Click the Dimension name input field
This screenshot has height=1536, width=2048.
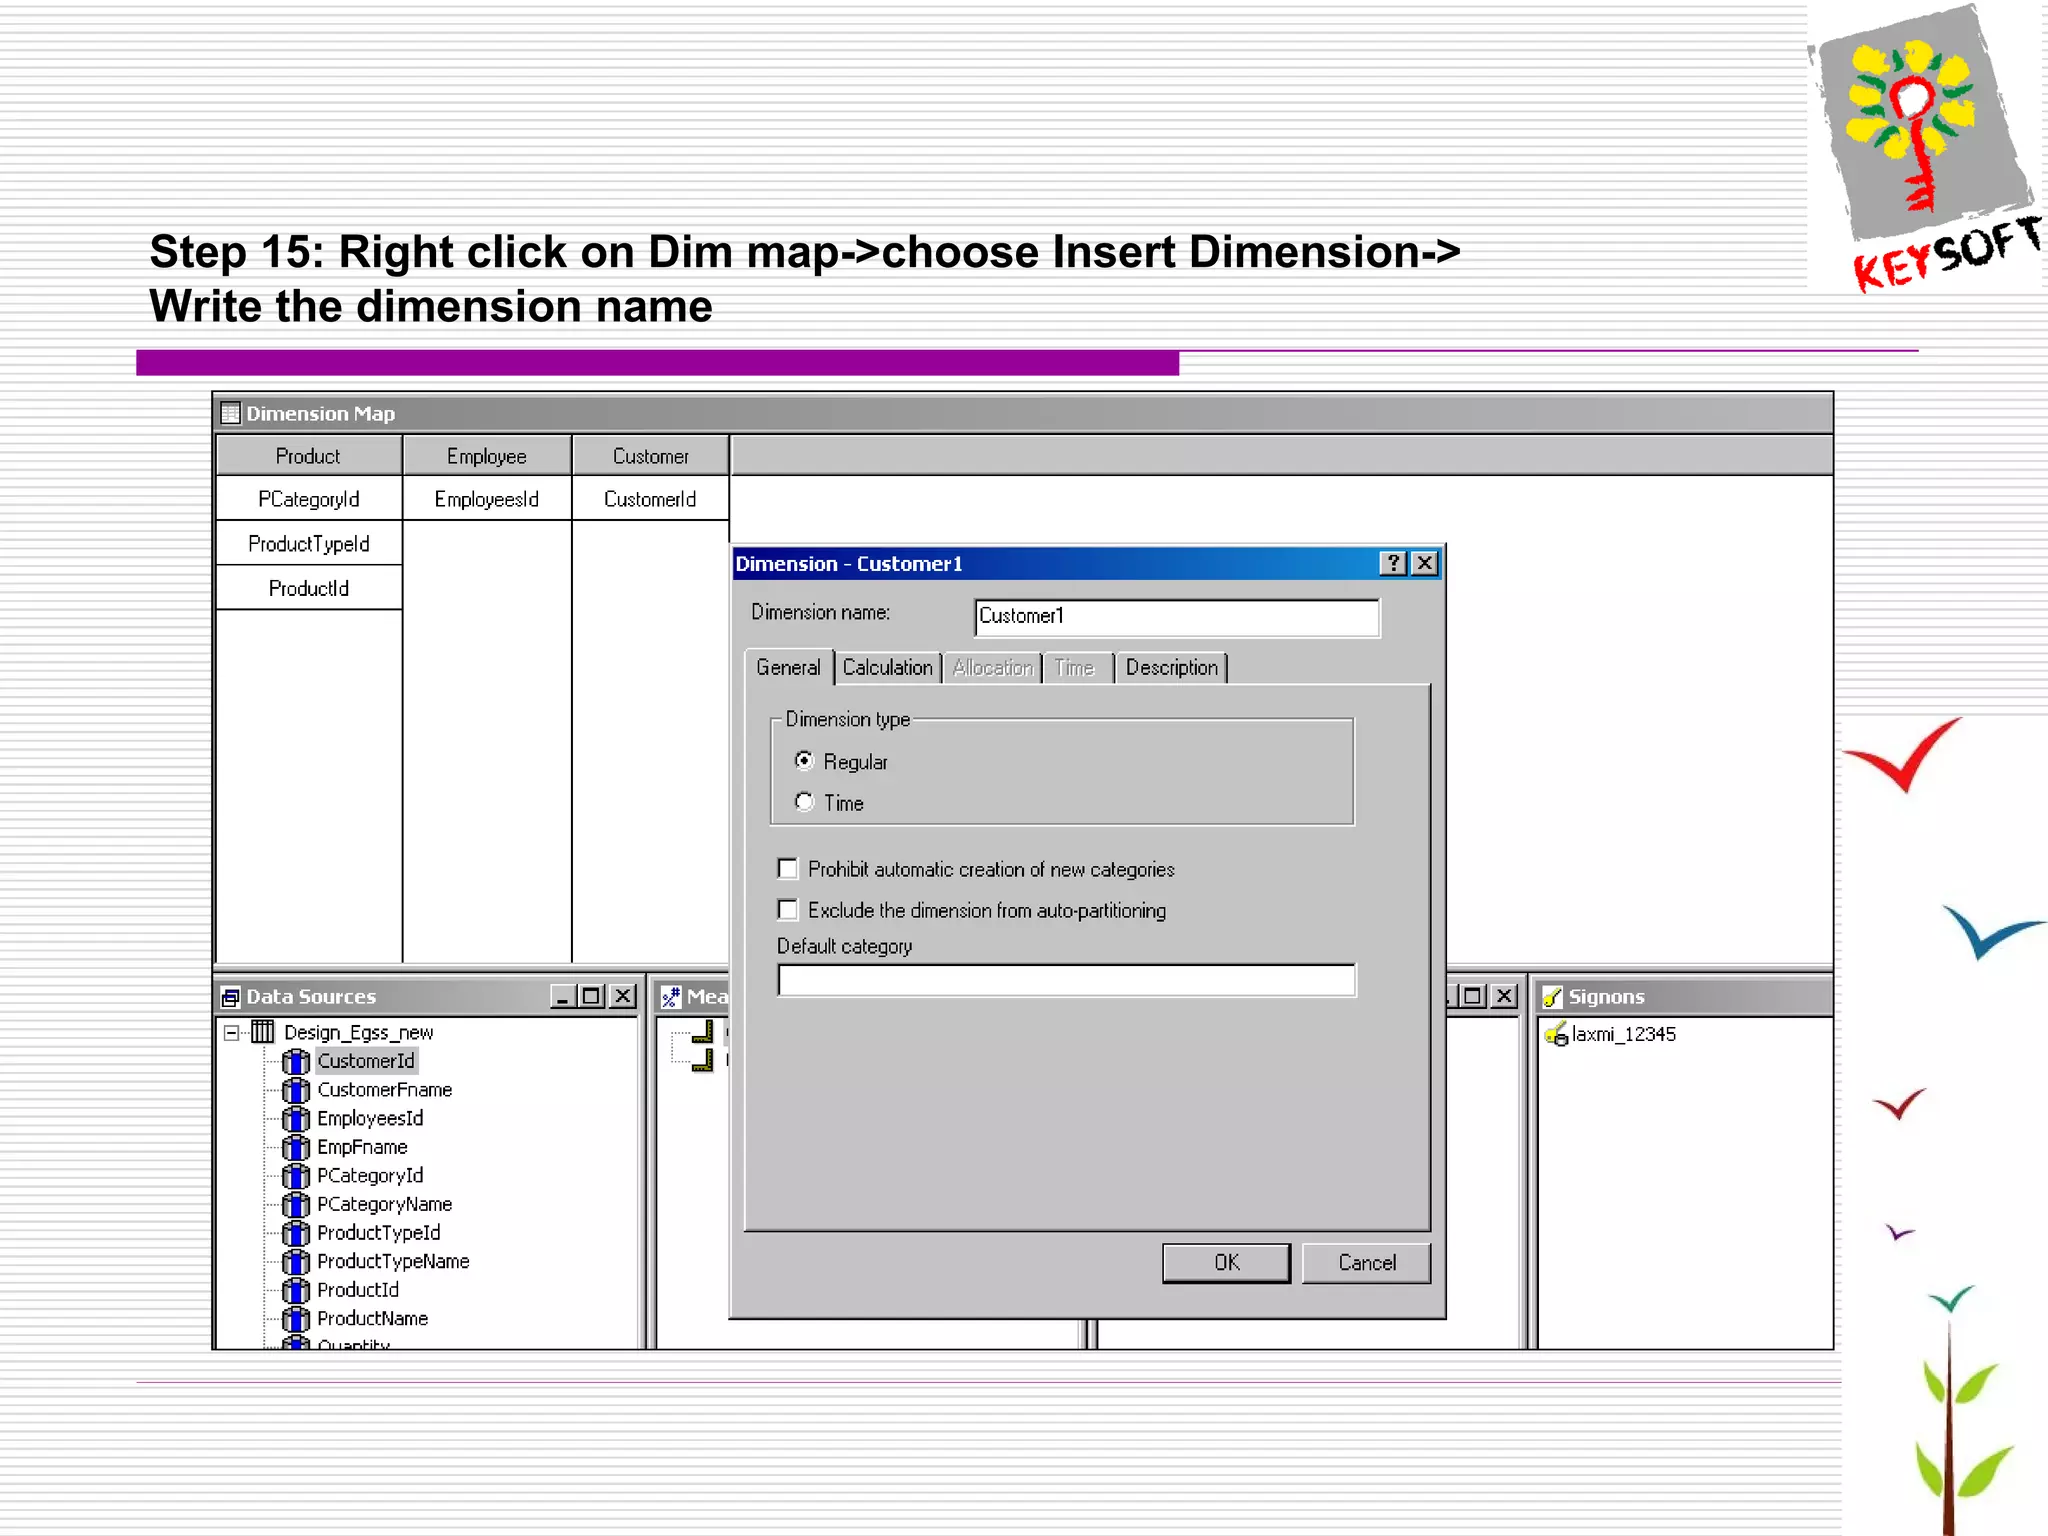(x=1177, y=617)
